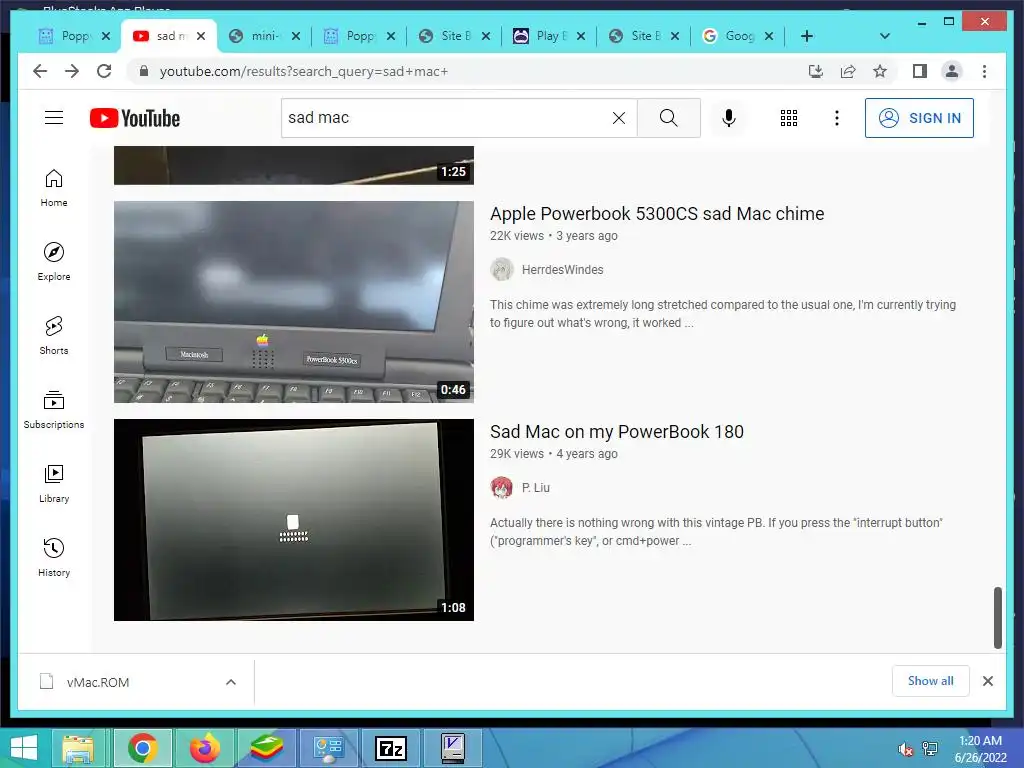The image size is (1024, 768).
Task: Open vMac.ROM downloaded file
Action: coord(98,682)
